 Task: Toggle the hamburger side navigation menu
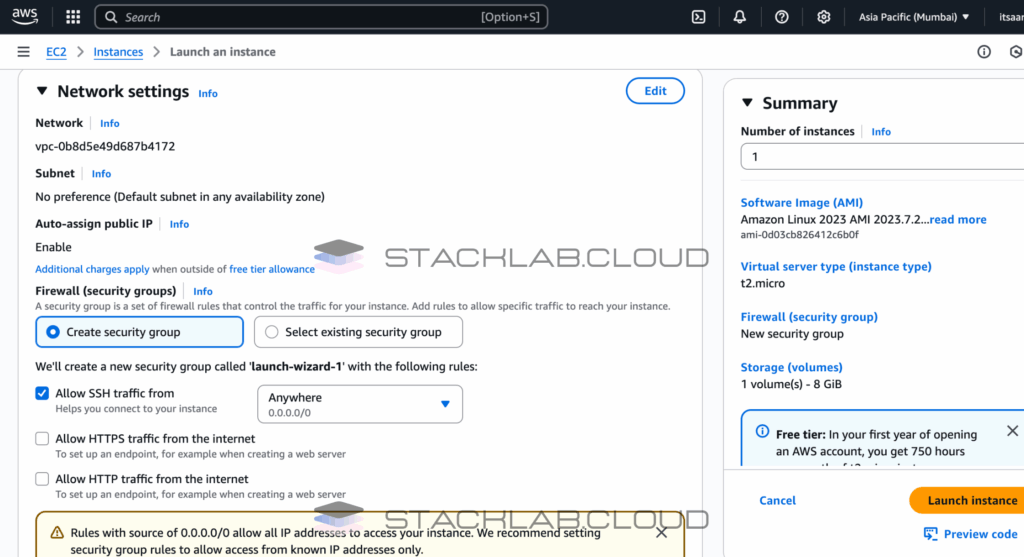tap(23, 52)
